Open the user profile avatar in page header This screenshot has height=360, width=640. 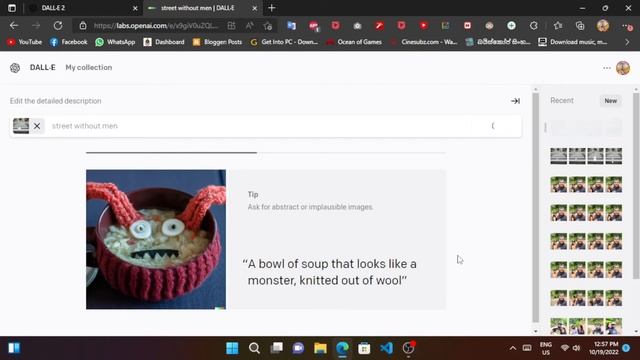623,68
